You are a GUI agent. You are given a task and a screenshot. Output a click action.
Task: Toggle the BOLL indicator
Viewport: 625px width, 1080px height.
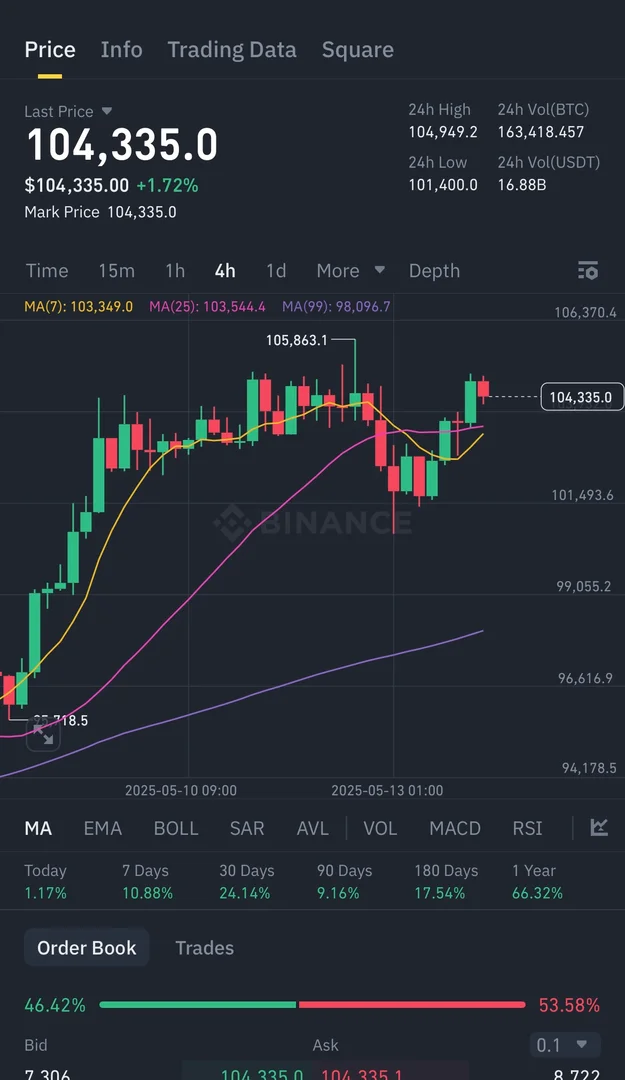click(x=176, y=828)
